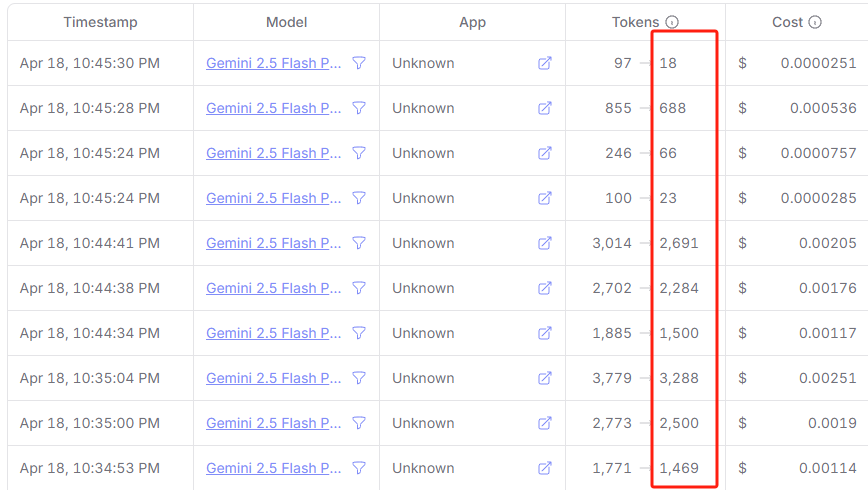This screenshot has height=490, width=868.
Task: Select the Apr 18, 10:44:34 PM timestamp
Action: pos(90,333)
